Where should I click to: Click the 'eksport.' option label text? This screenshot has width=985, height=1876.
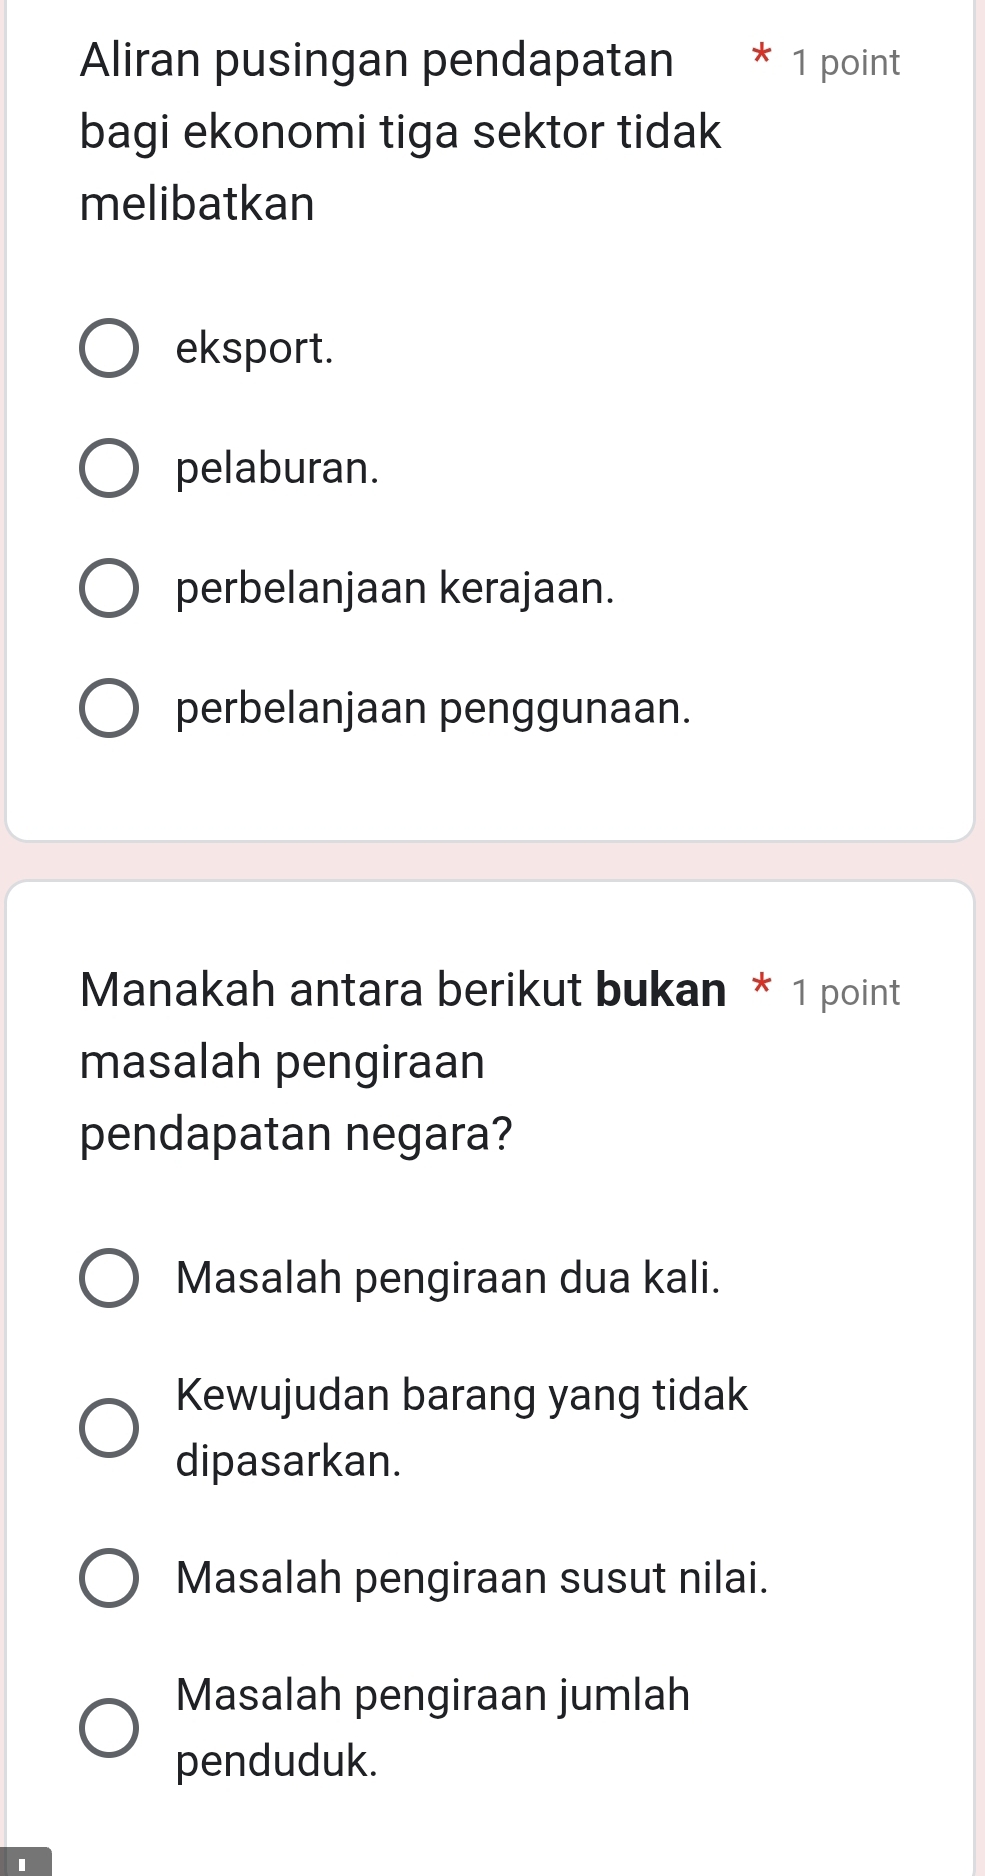pos(254,349)
